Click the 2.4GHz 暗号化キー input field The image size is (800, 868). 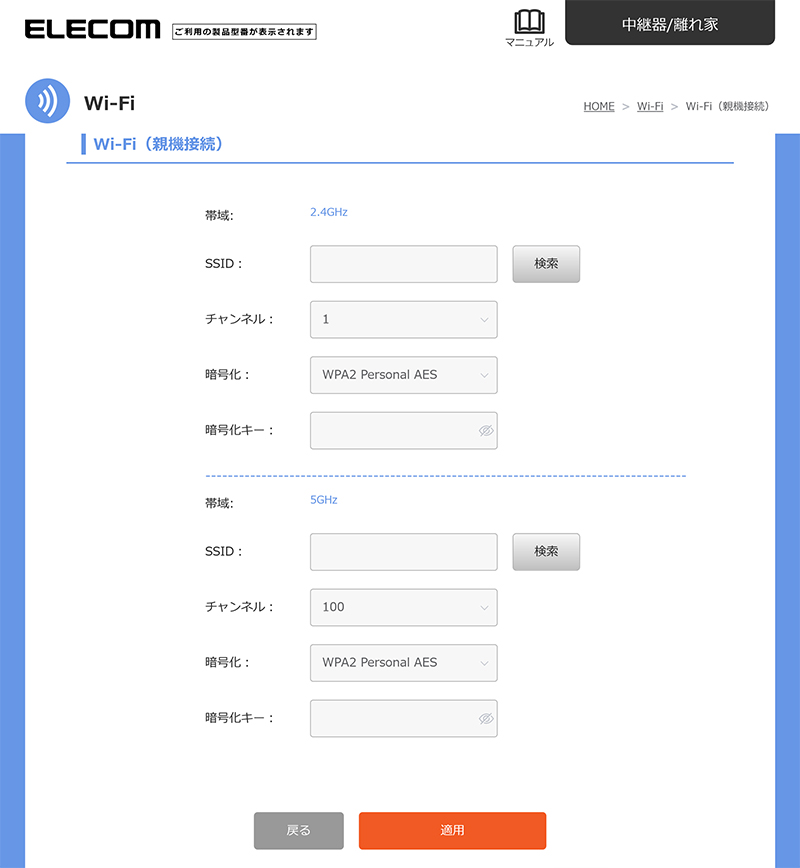392,431
